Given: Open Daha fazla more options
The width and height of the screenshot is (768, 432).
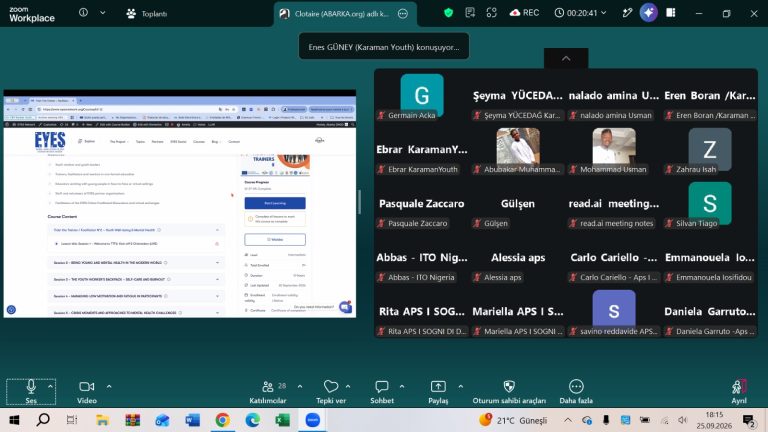Looking at the screenshot, I should pos(576,392).
